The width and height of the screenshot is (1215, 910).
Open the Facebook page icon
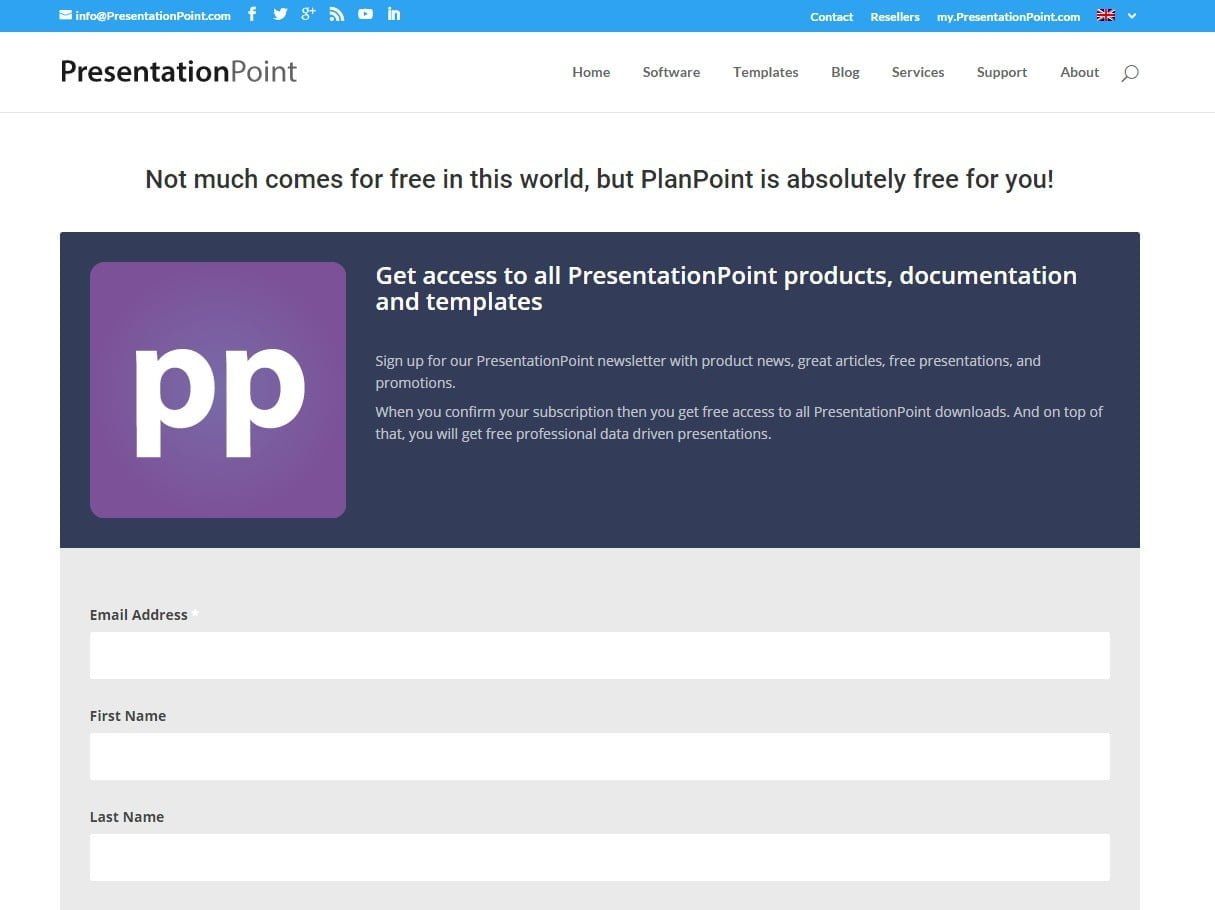(252, 14)
